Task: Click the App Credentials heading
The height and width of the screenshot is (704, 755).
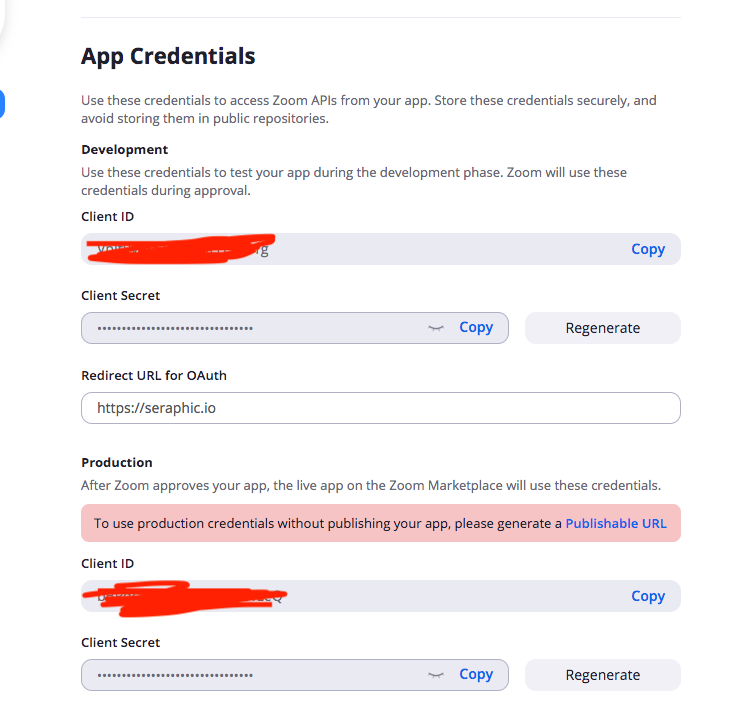Action: 168,56
